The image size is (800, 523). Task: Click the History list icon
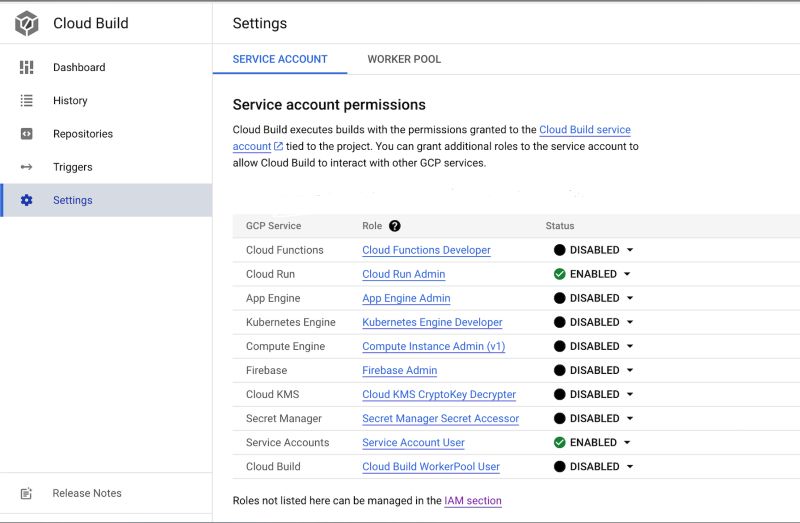pyautogui.click(x=27, y=100)
